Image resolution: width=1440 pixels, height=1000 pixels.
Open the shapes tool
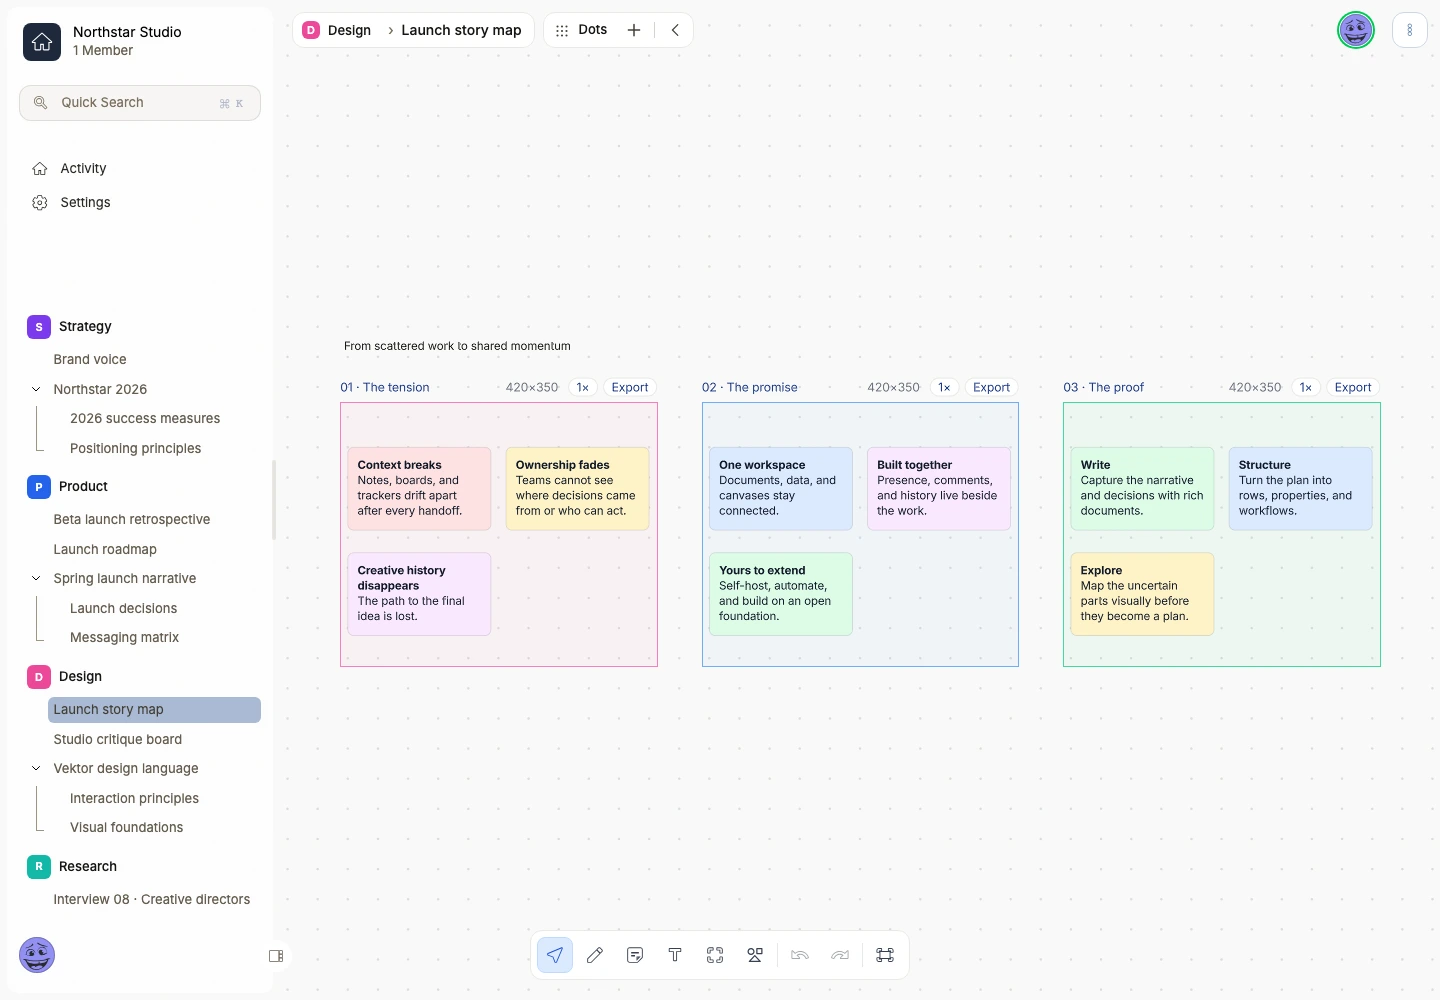tap(755, 955)
